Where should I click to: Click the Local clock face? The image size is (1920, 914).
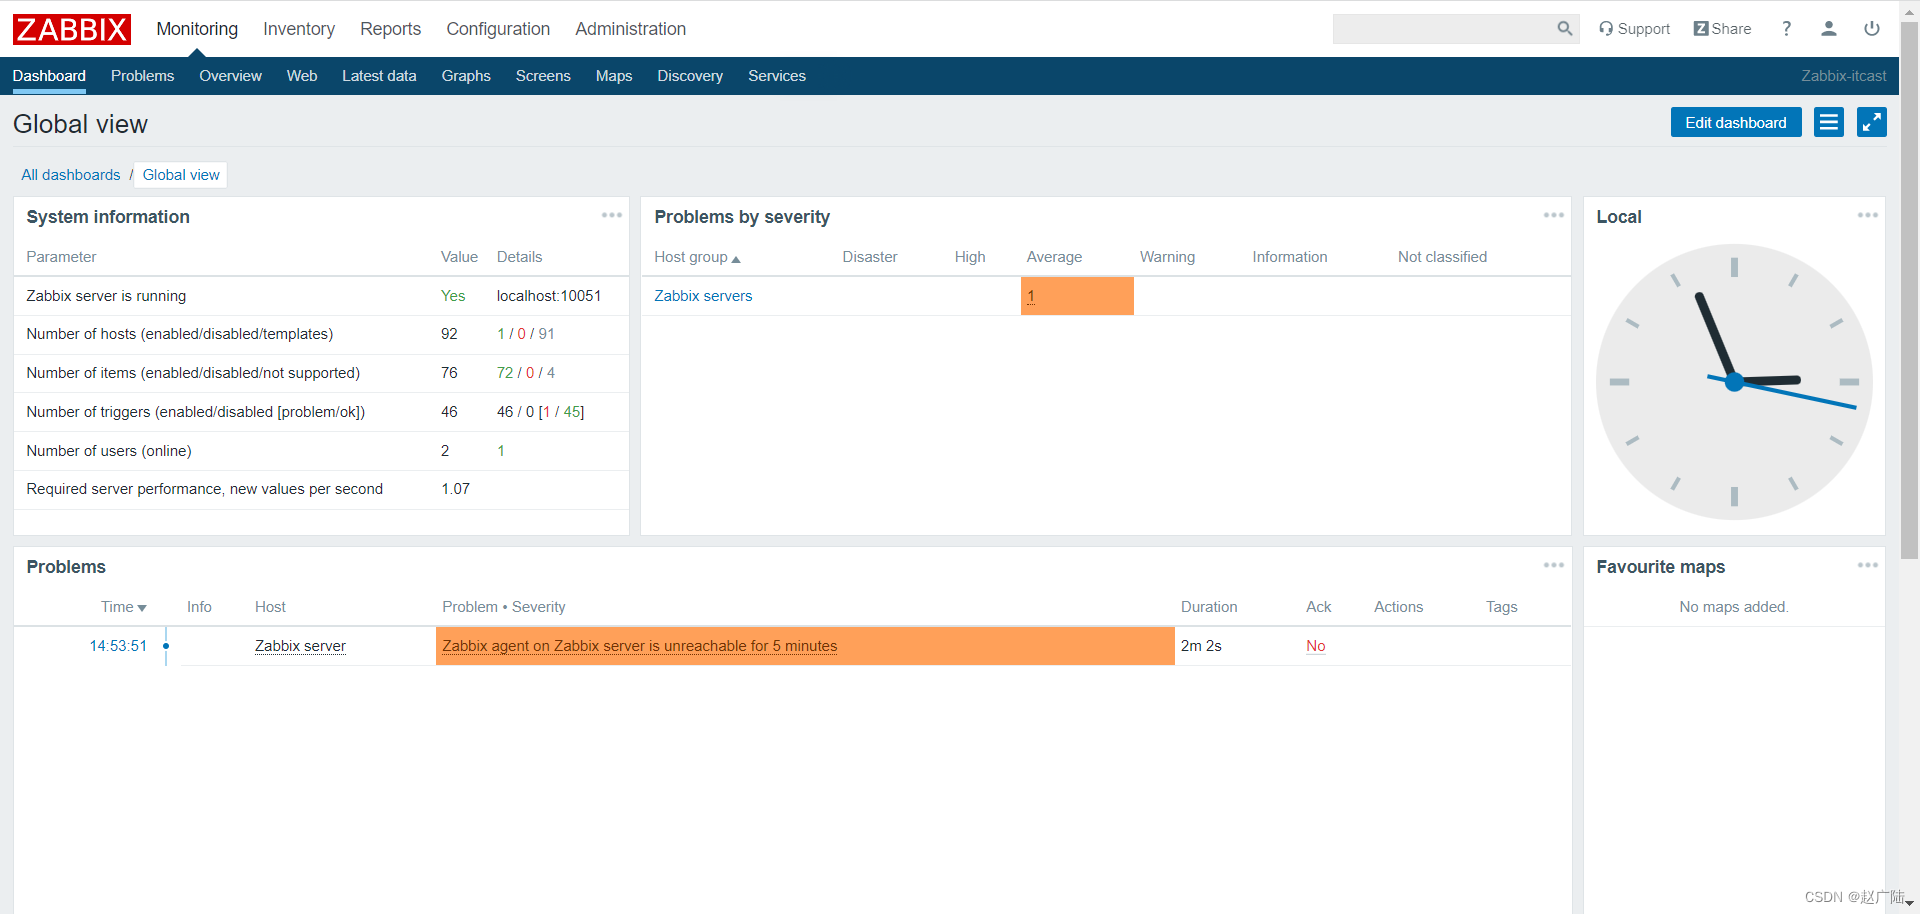point(1734,382)
